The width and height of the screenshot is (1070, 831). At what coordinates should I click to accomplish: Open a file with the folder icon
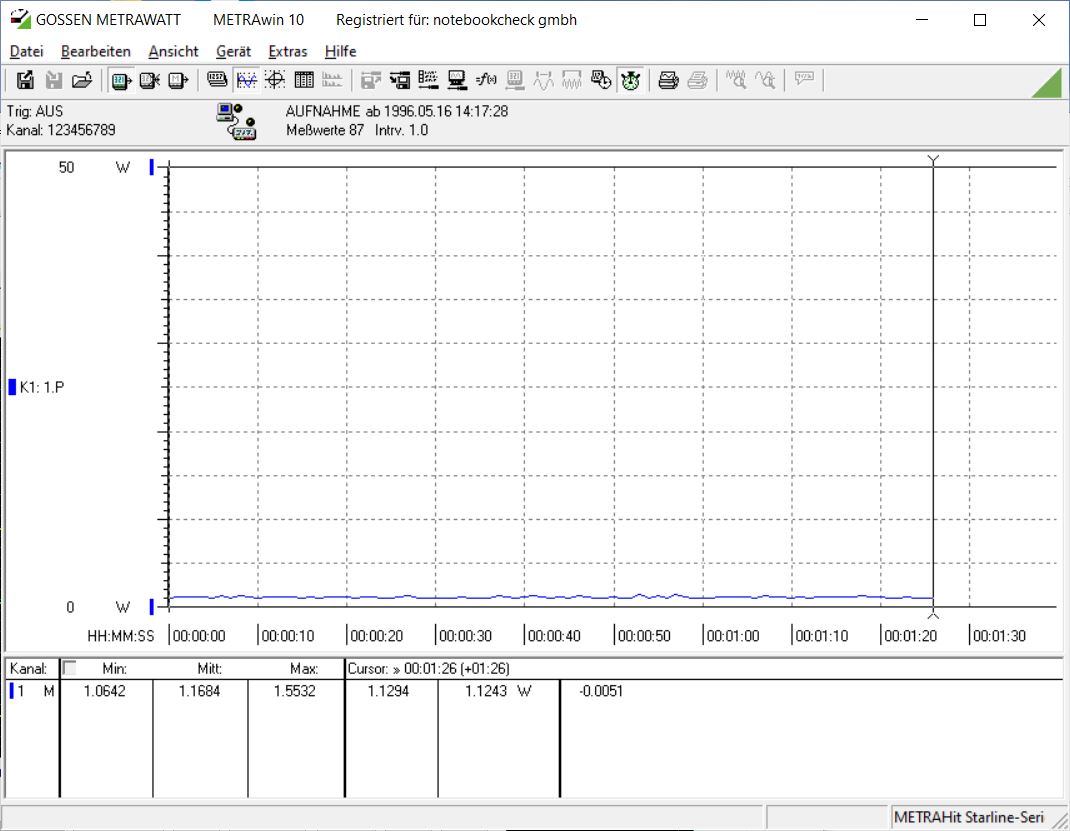coord(82,80)
